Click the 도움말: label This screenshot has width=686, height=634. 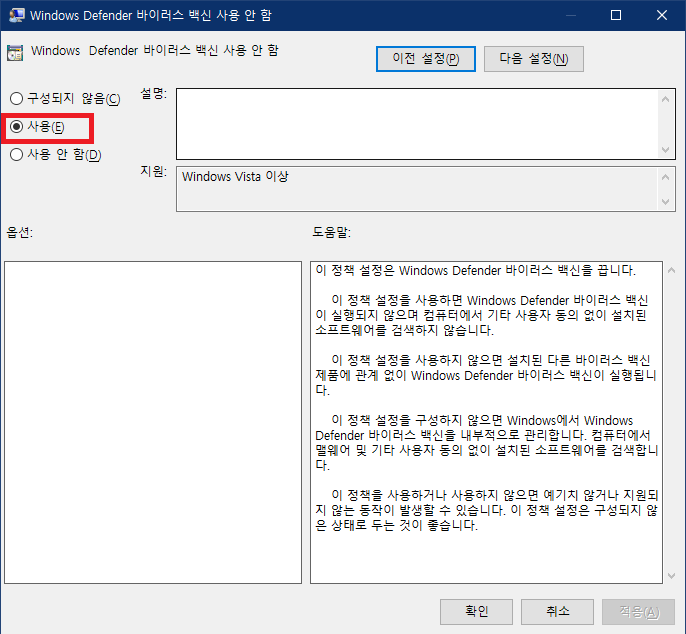332,232
